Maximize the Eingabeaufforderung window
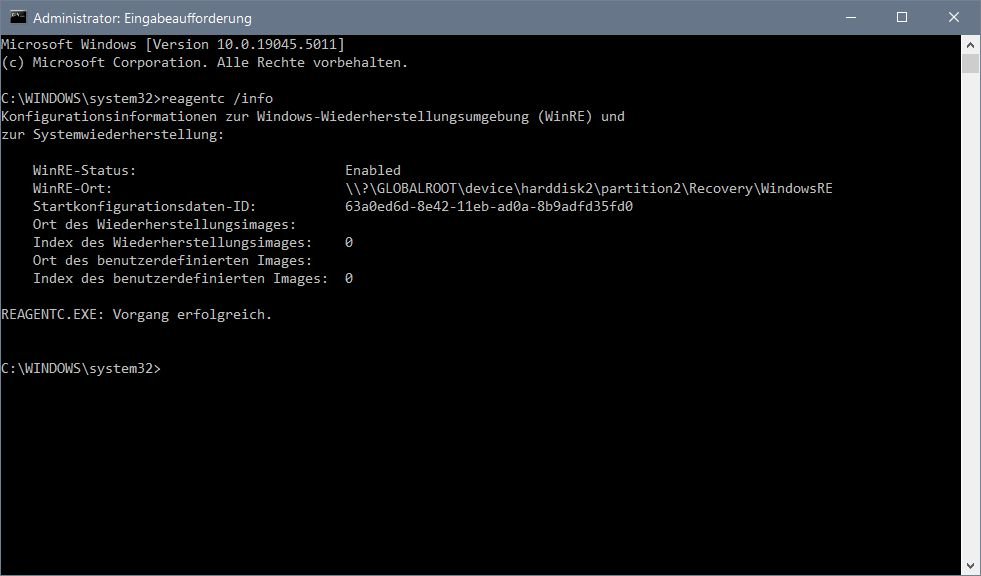 pyautogui.click(x=902, y=17)
